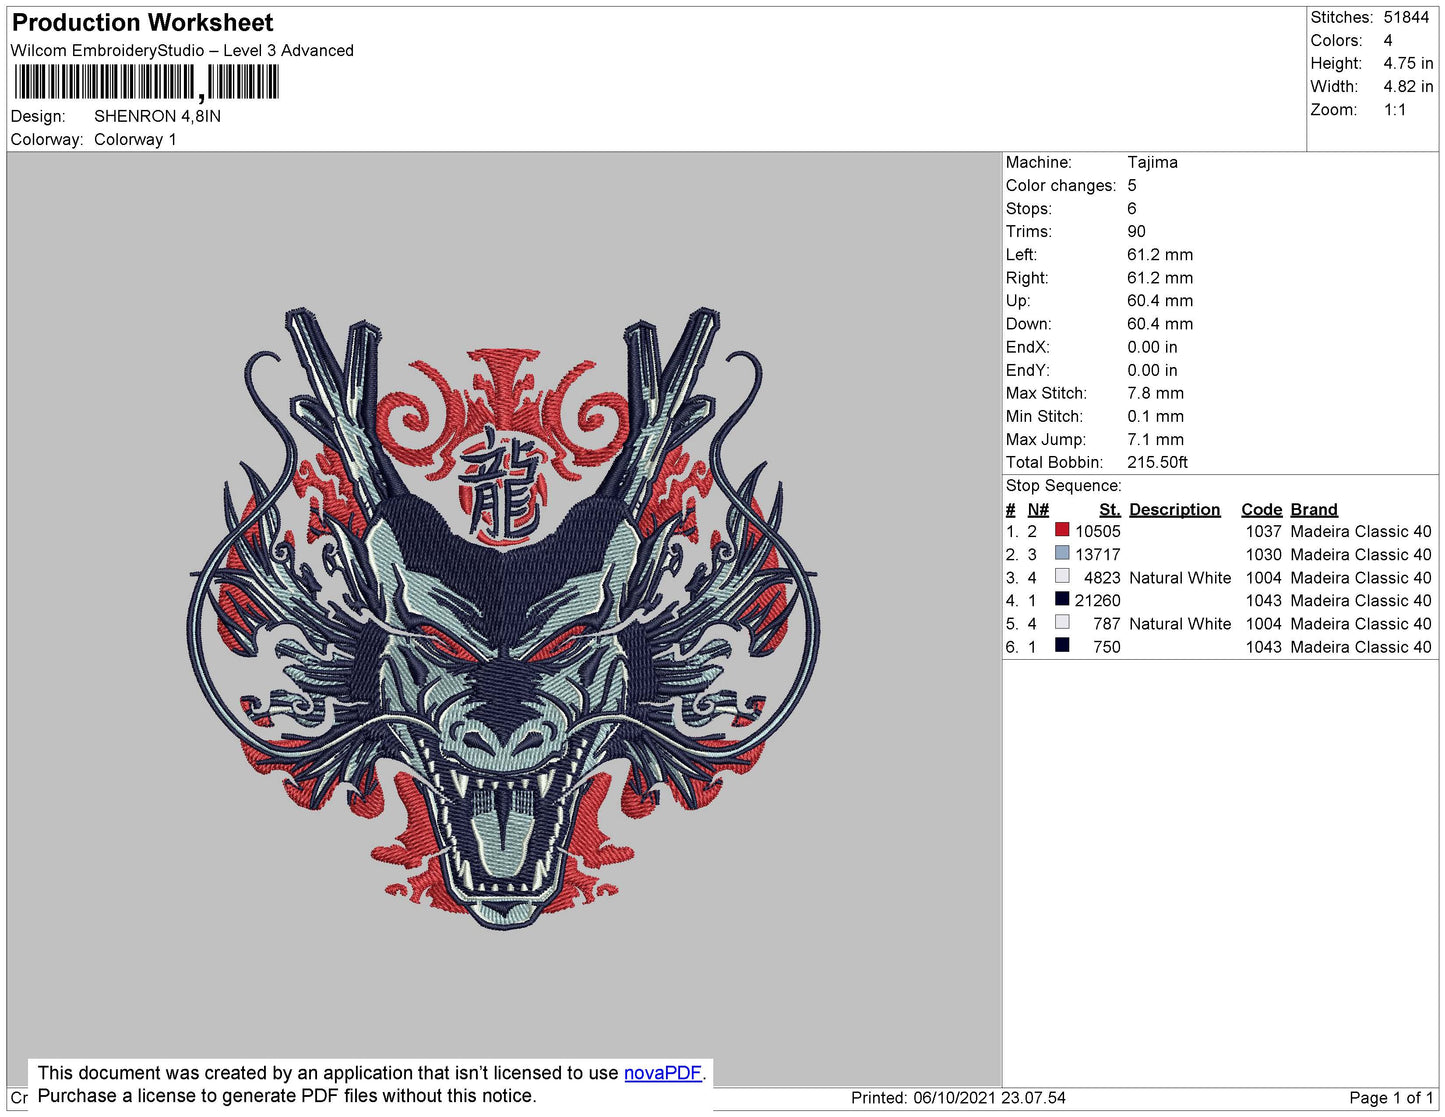Viewport: 1445px width, 1117px height.
Task: Click the Description column header
Action: point(1174,509)
